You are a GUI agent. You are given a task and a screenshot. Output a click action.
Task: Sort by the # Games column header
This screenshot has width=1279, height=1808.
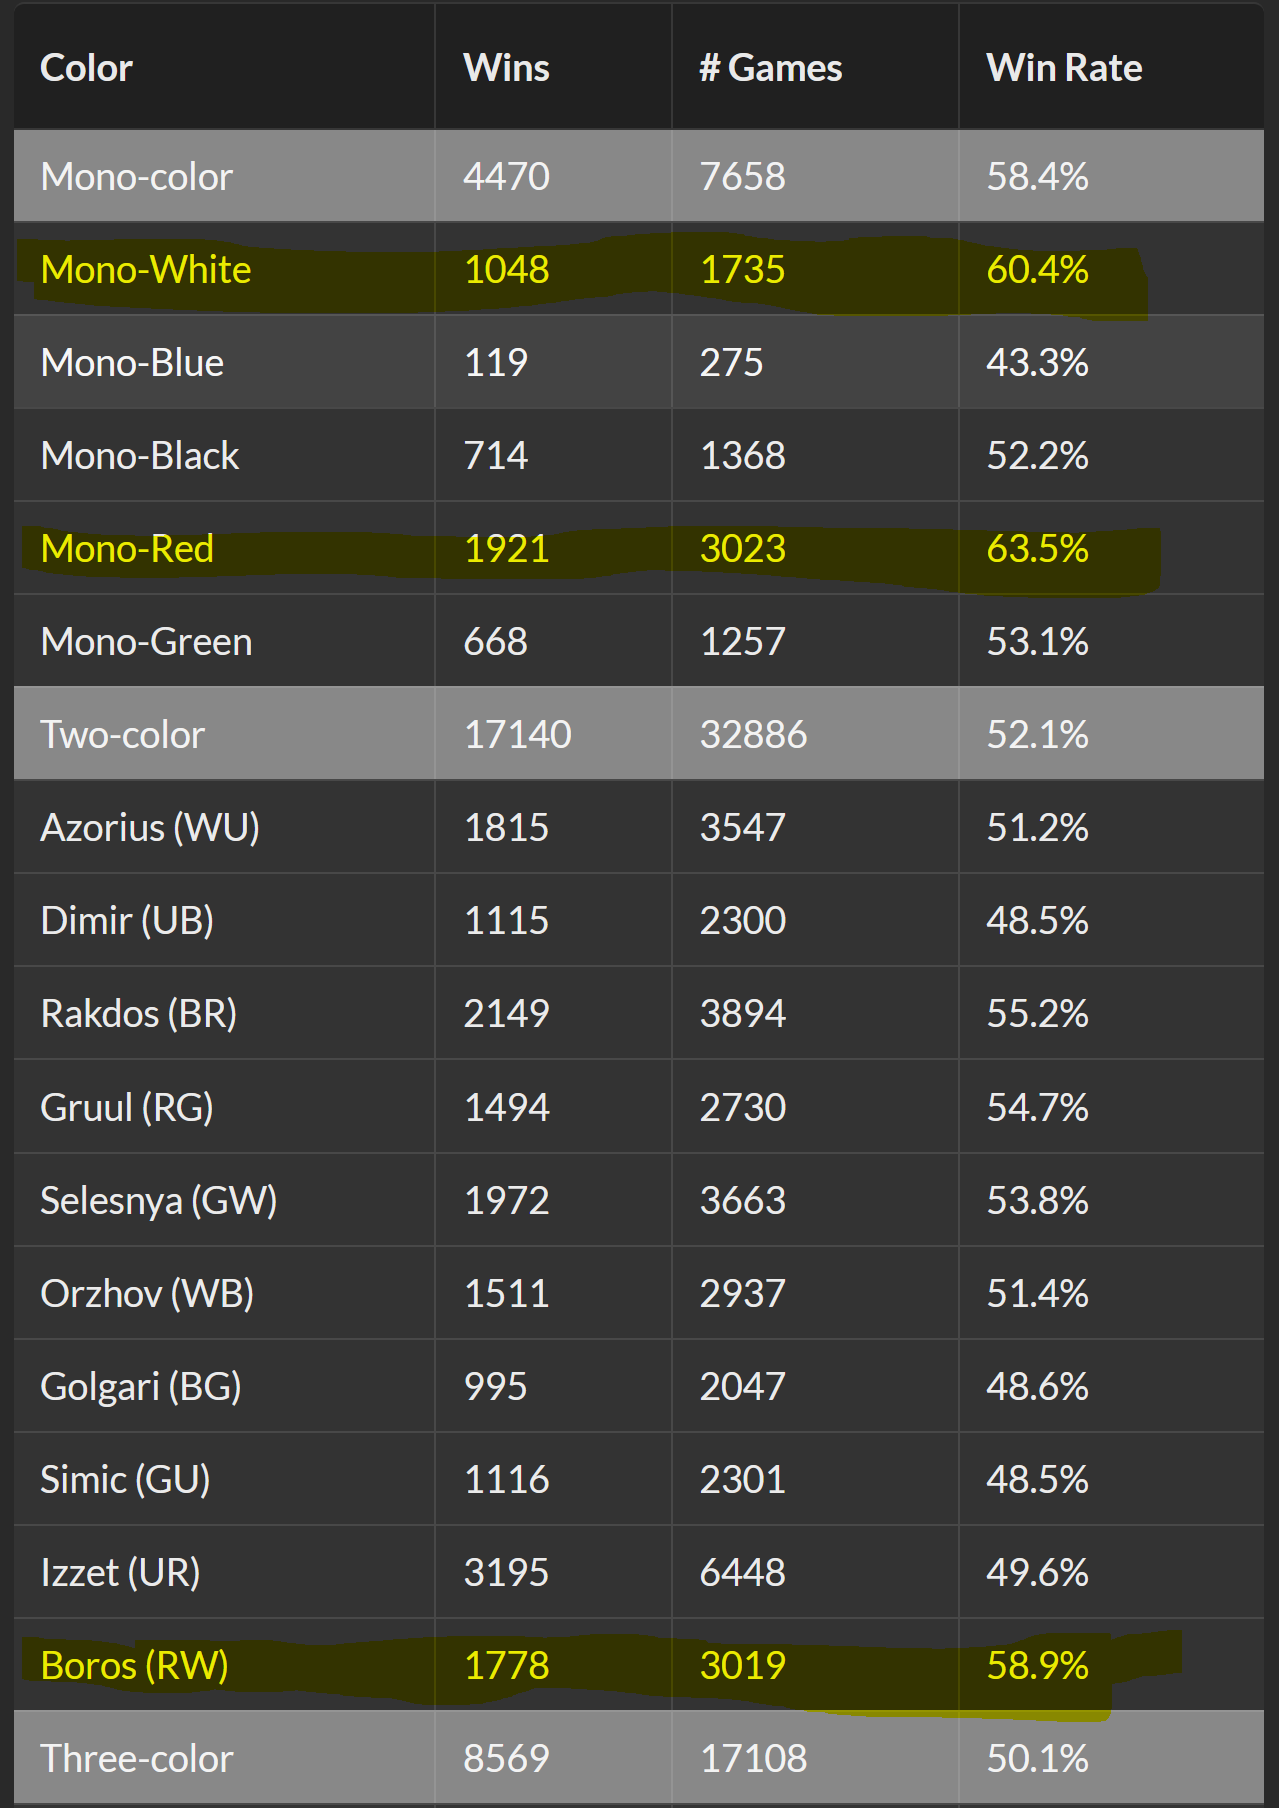[x=770, y=68]
